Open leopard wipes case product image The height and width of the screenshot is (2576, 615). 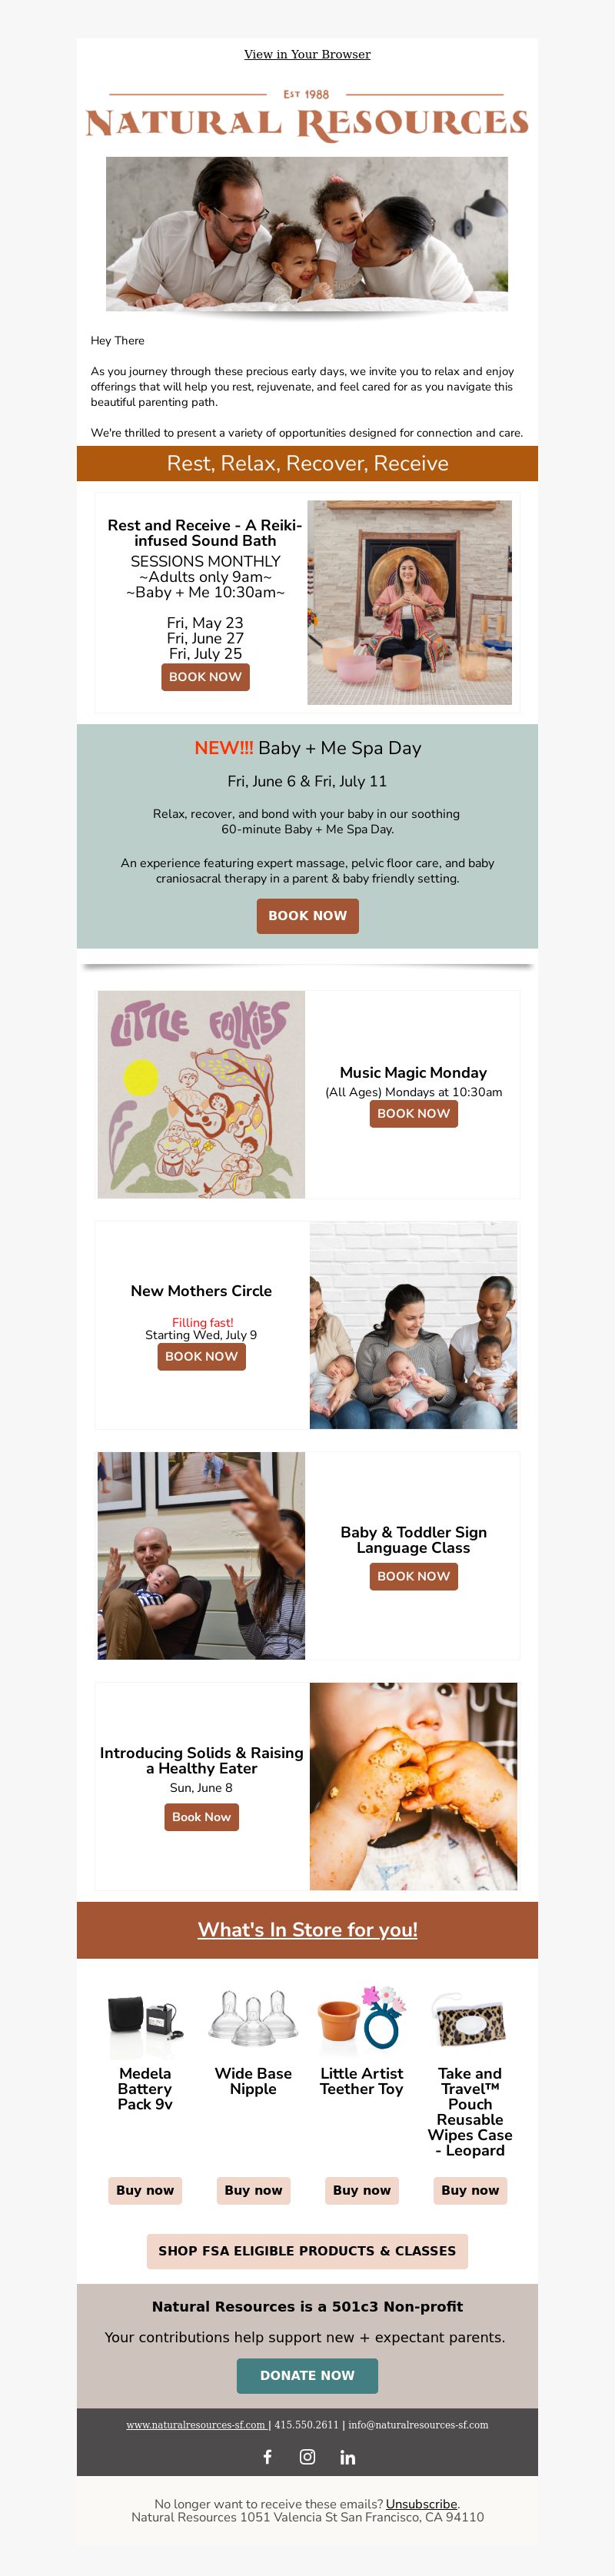[470, 2020]
